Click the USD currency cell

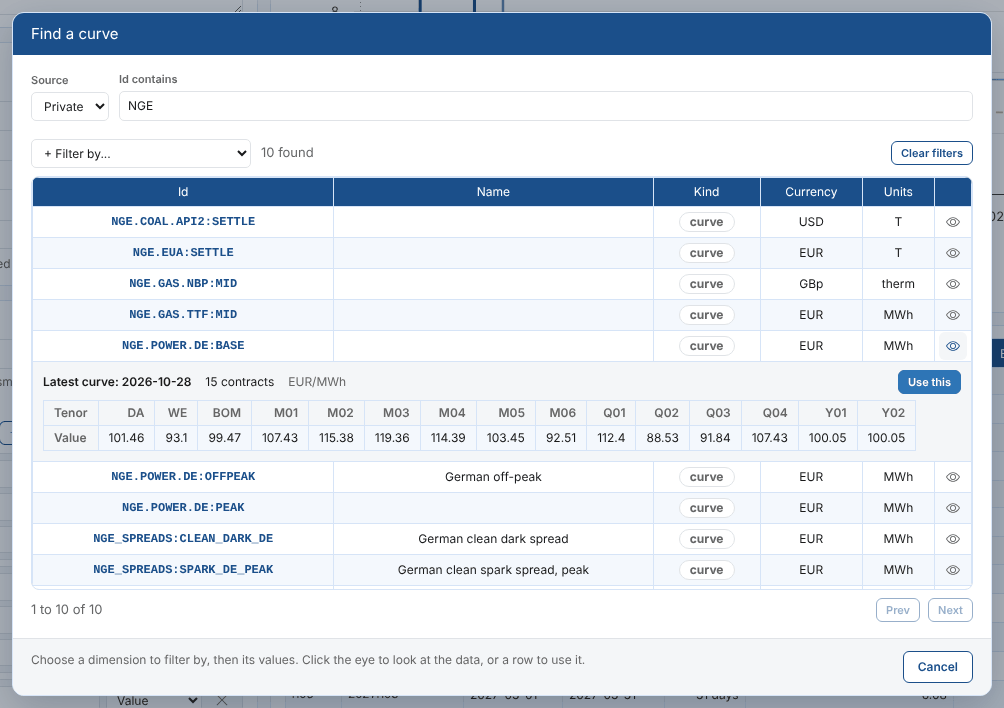(x=811, y=222)
